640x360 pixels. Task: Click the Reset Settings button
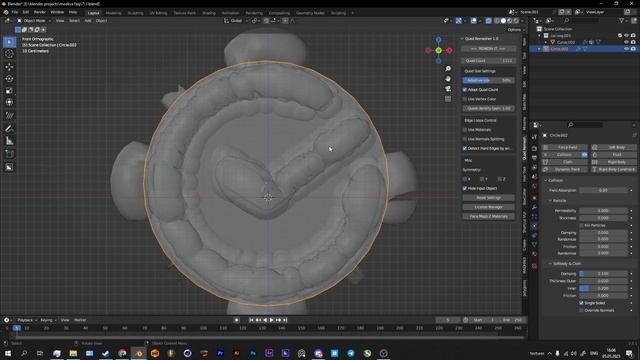488,198
